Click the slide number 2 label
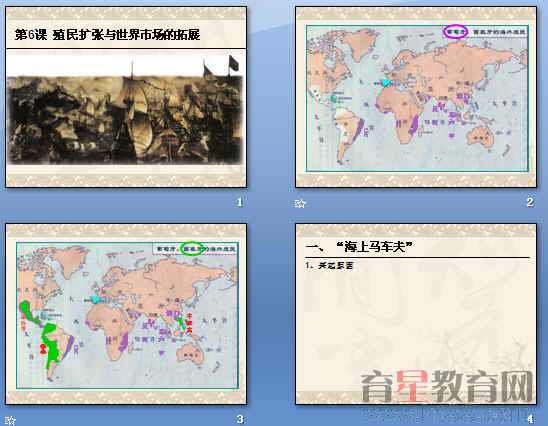548x426 pixels. 530,202
